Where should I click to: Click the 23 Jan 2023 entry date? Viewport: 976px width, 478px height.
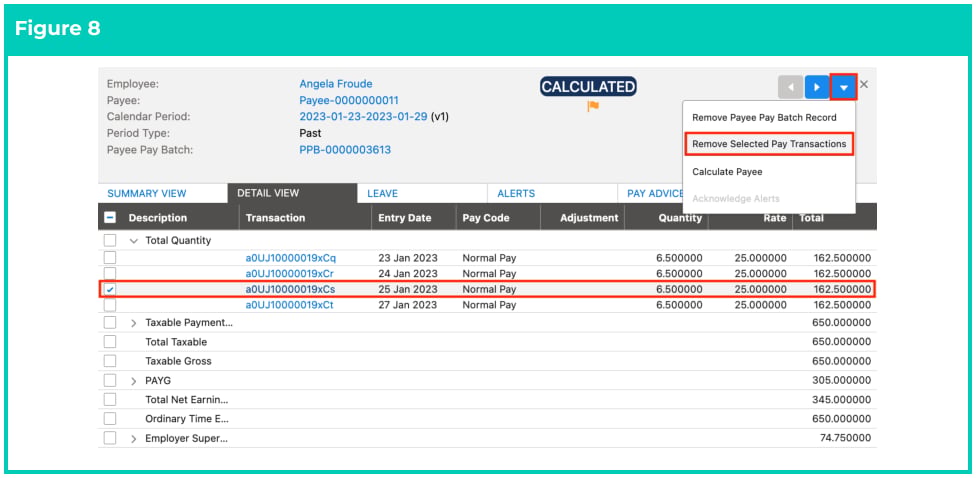[x=408, y=258]
